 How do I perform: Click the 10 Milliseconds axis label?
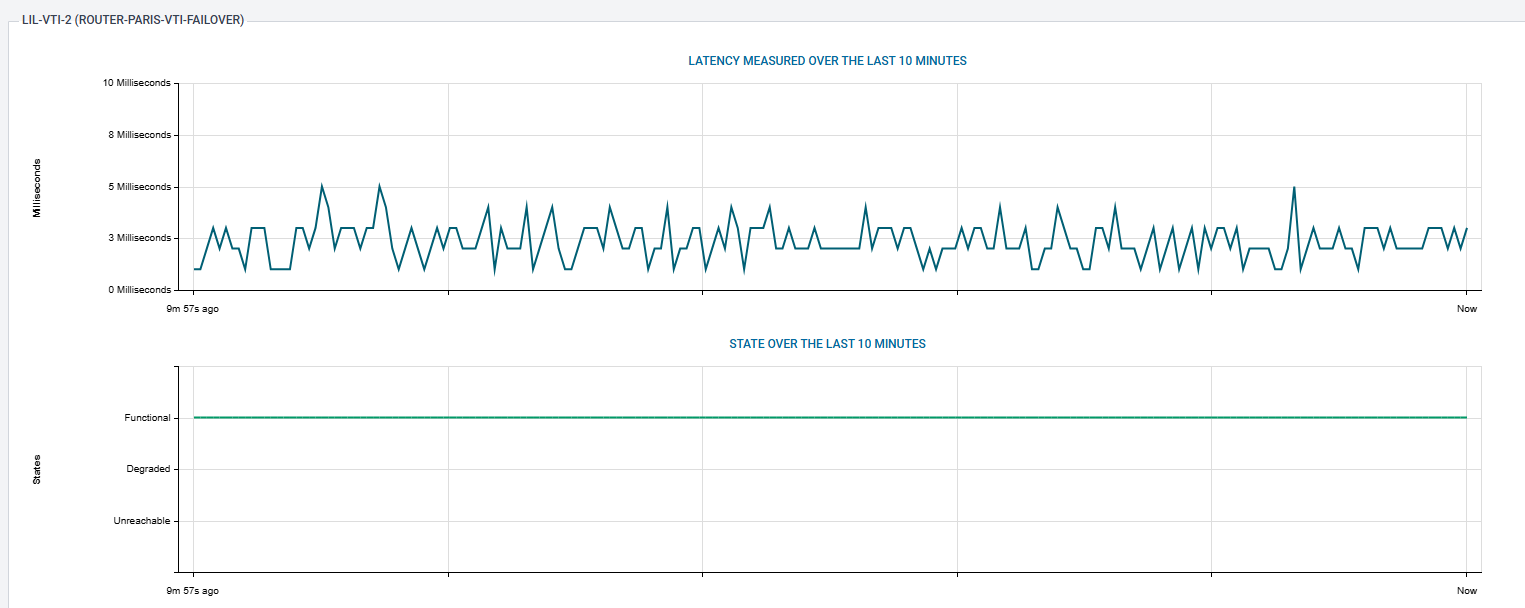tap(137, 83)
